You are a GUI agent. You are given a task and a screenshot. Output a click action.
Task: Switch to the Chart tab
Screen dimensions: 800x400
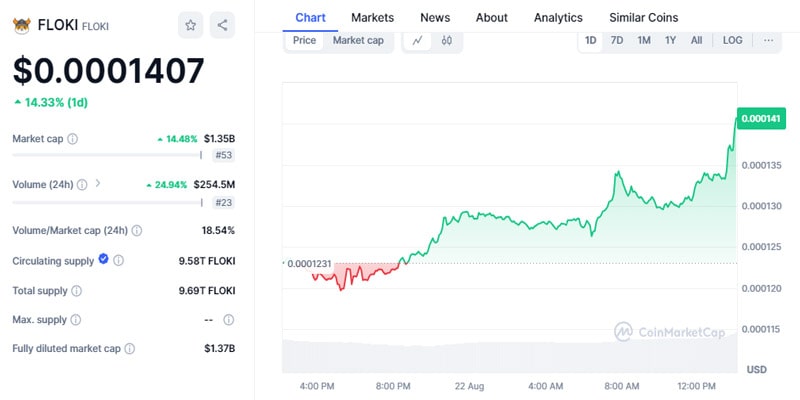310,18
